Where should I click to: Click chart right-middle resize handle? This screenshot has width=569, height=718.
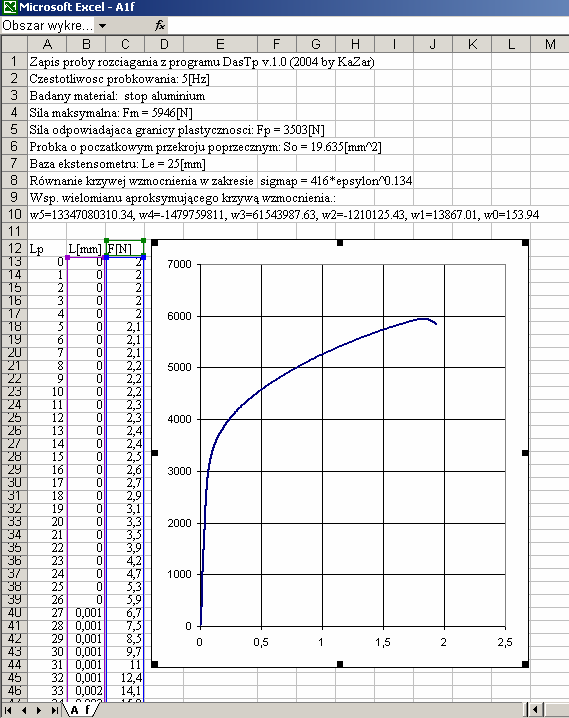(x=525, y=453)
